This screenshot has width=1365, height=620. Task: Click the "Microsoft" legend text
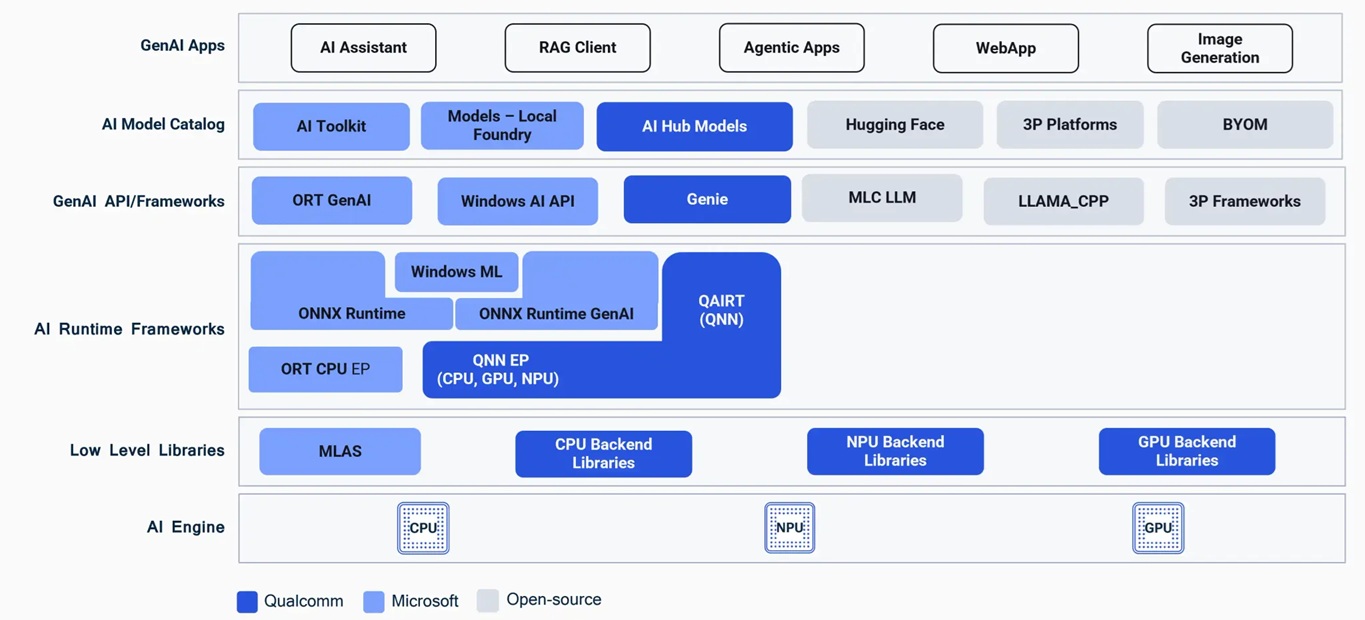click(425, 601)
